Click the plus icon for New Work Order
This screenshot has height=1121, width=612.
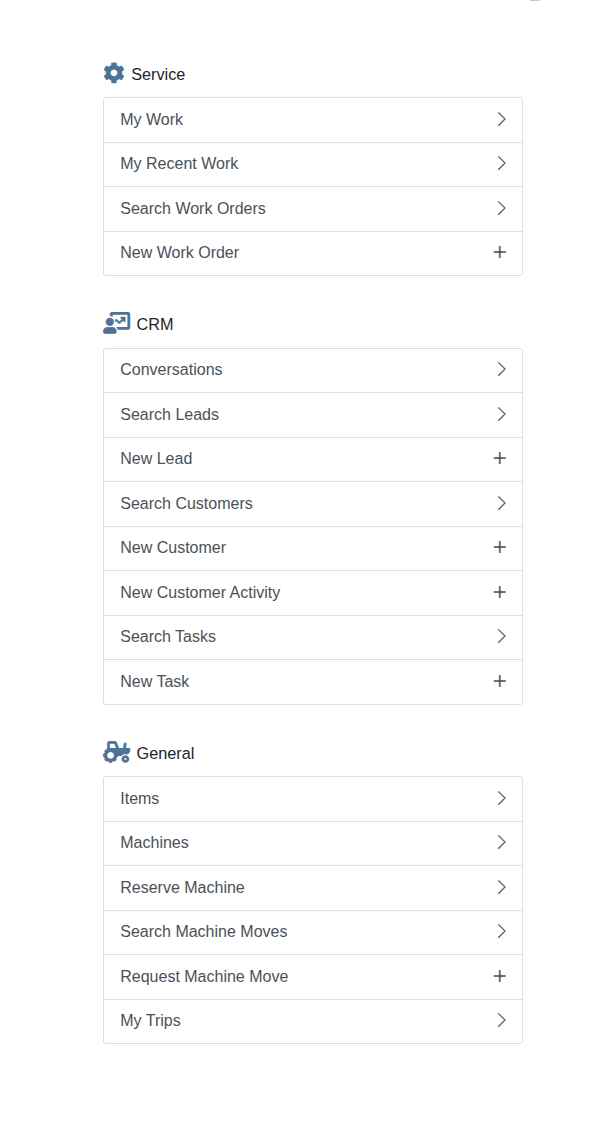500,252
